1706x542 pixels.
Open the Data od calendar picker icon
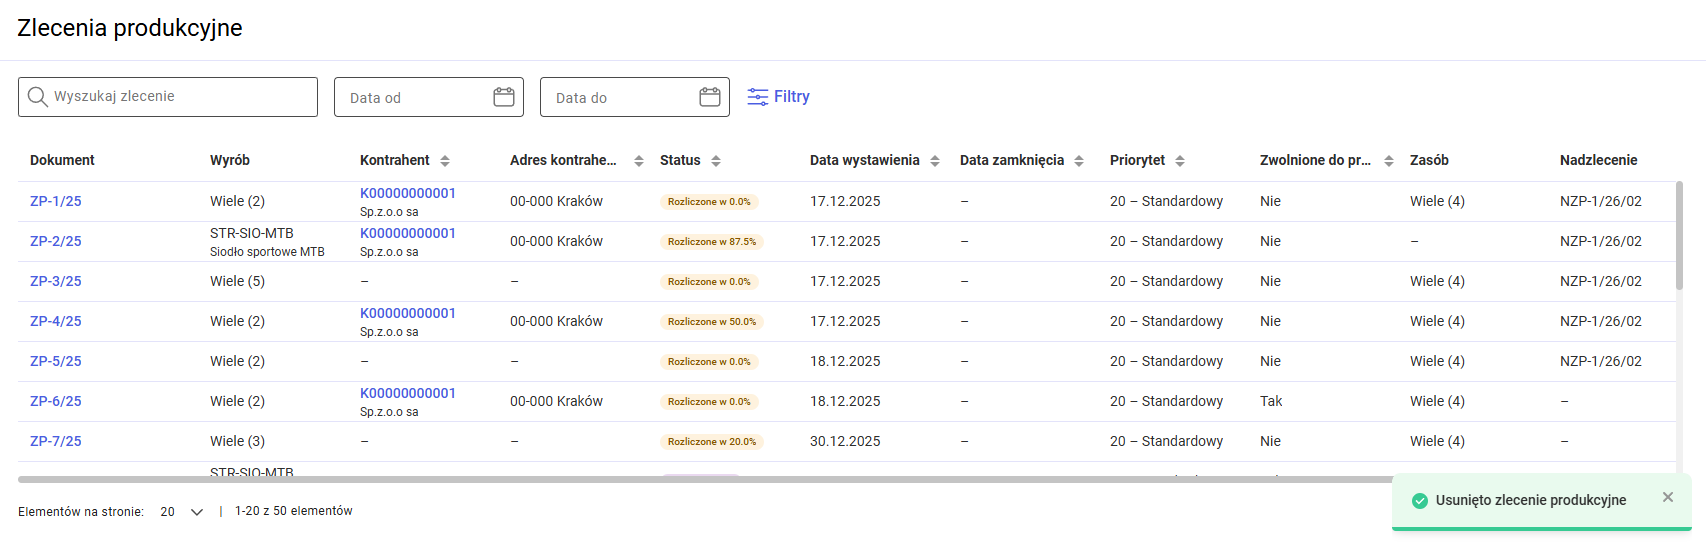coord(504,97)
